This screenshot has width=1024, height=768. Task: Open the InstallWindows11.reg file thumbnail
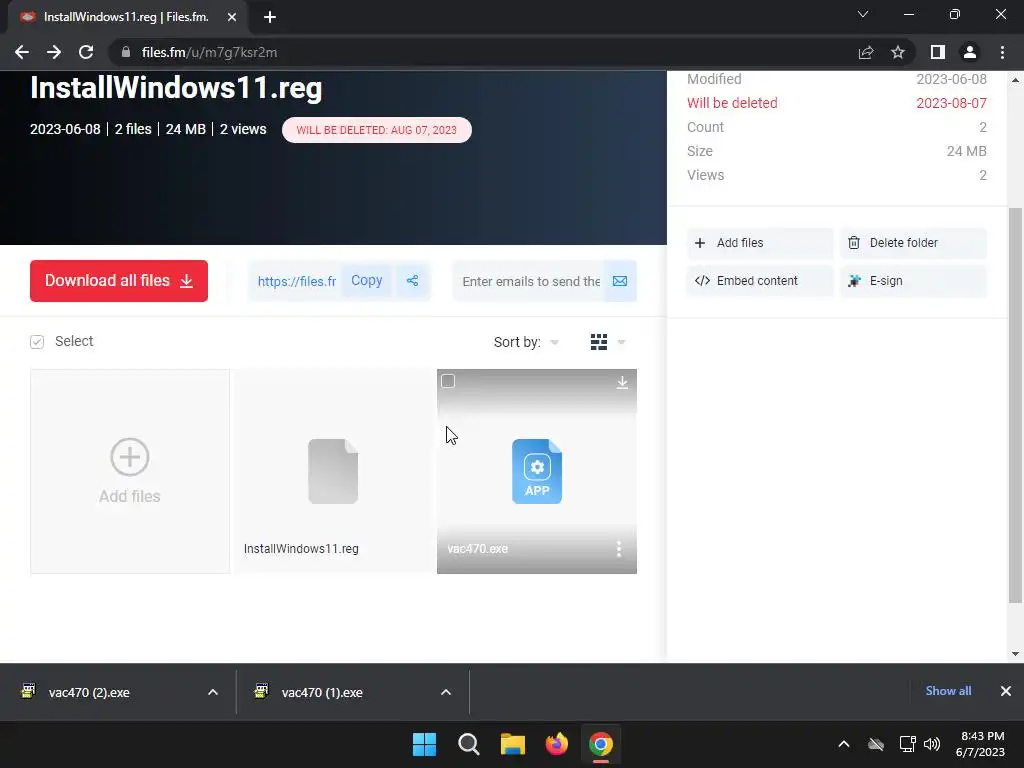coord(332,471)
